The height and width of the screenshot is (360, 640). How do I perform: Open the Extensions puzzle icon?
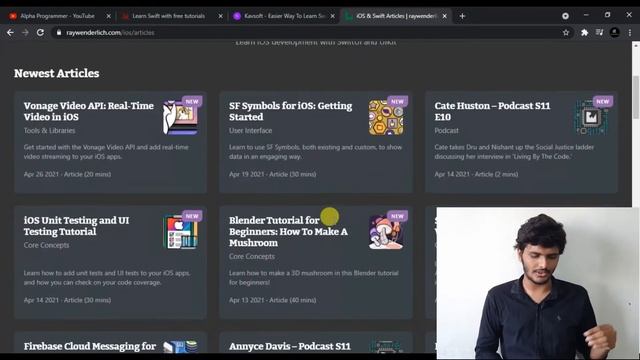pos(584,33)
